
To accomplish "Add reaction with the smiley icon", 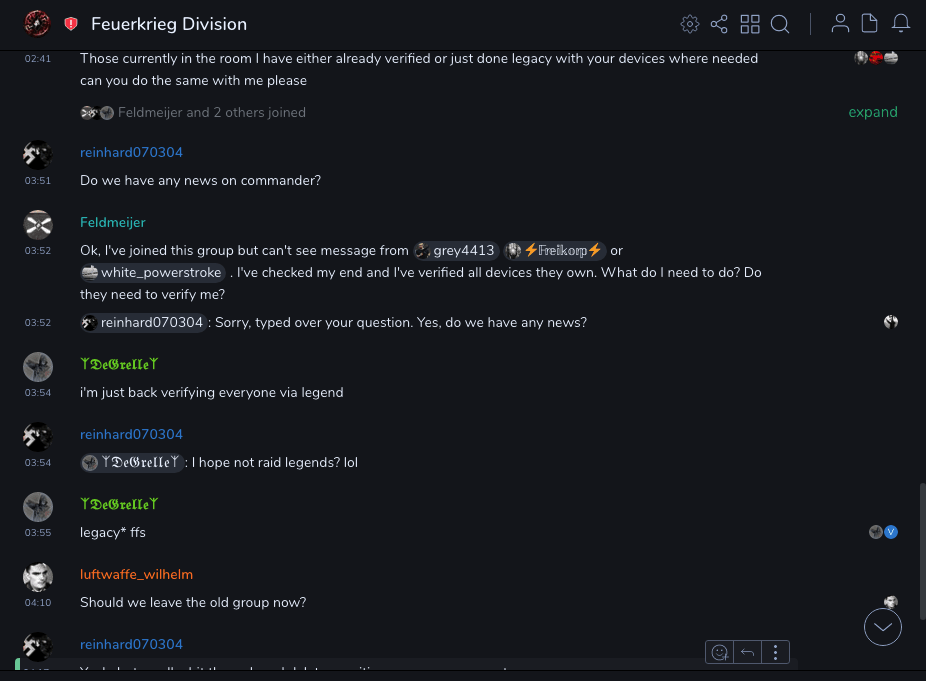I will click(719, 653).
